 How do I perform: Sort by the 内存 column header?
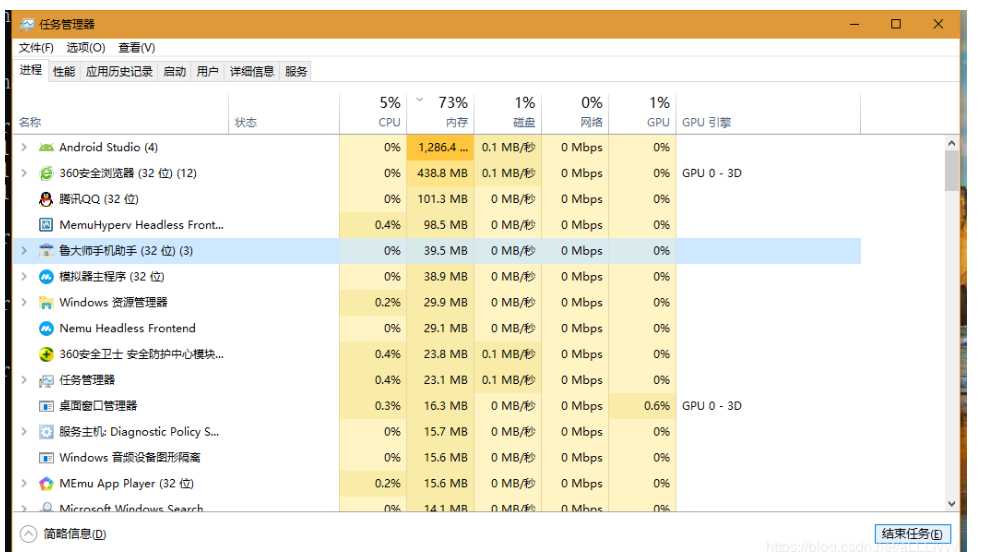(x=440, y=113)
